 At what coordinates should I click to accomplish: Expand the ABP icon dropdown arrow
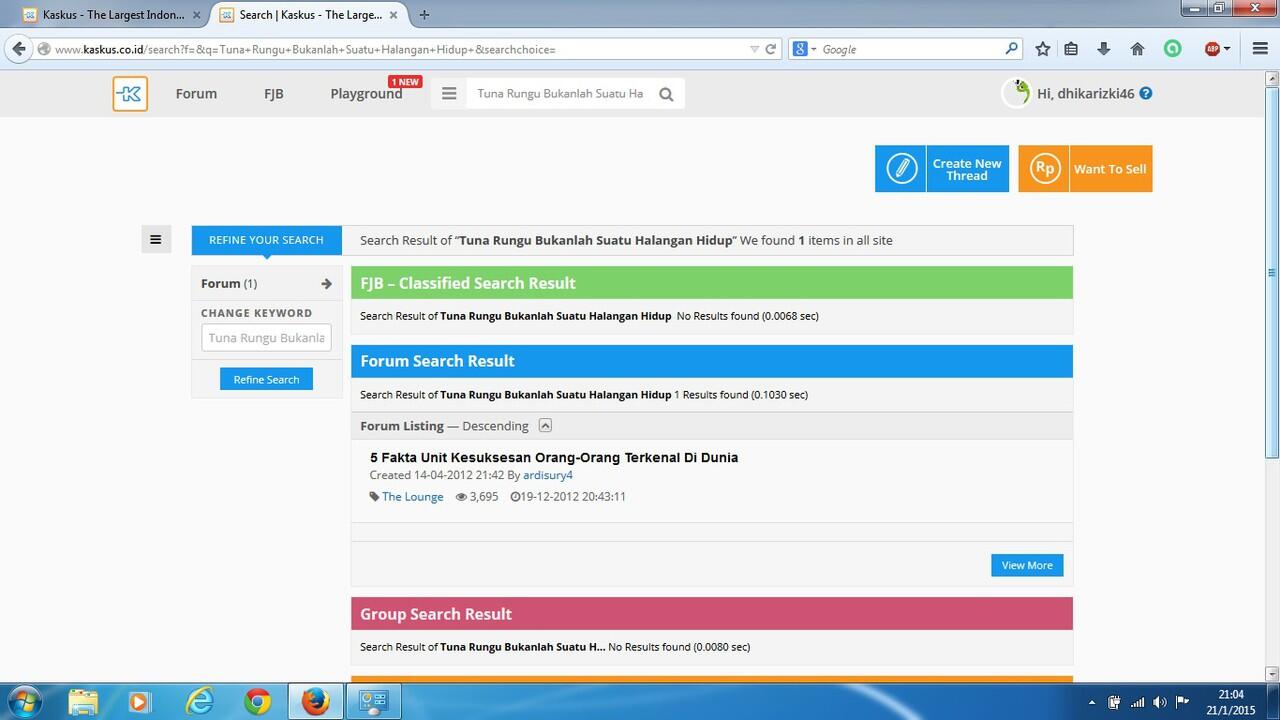(x=1227, y=49)
